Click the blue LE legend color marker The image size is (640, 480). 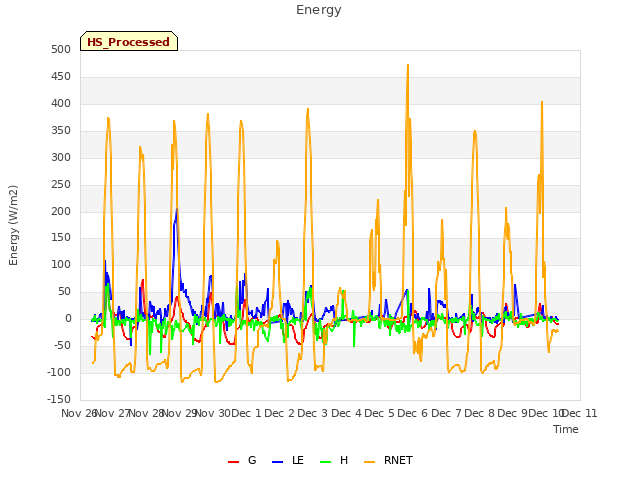tap(277, 462)
